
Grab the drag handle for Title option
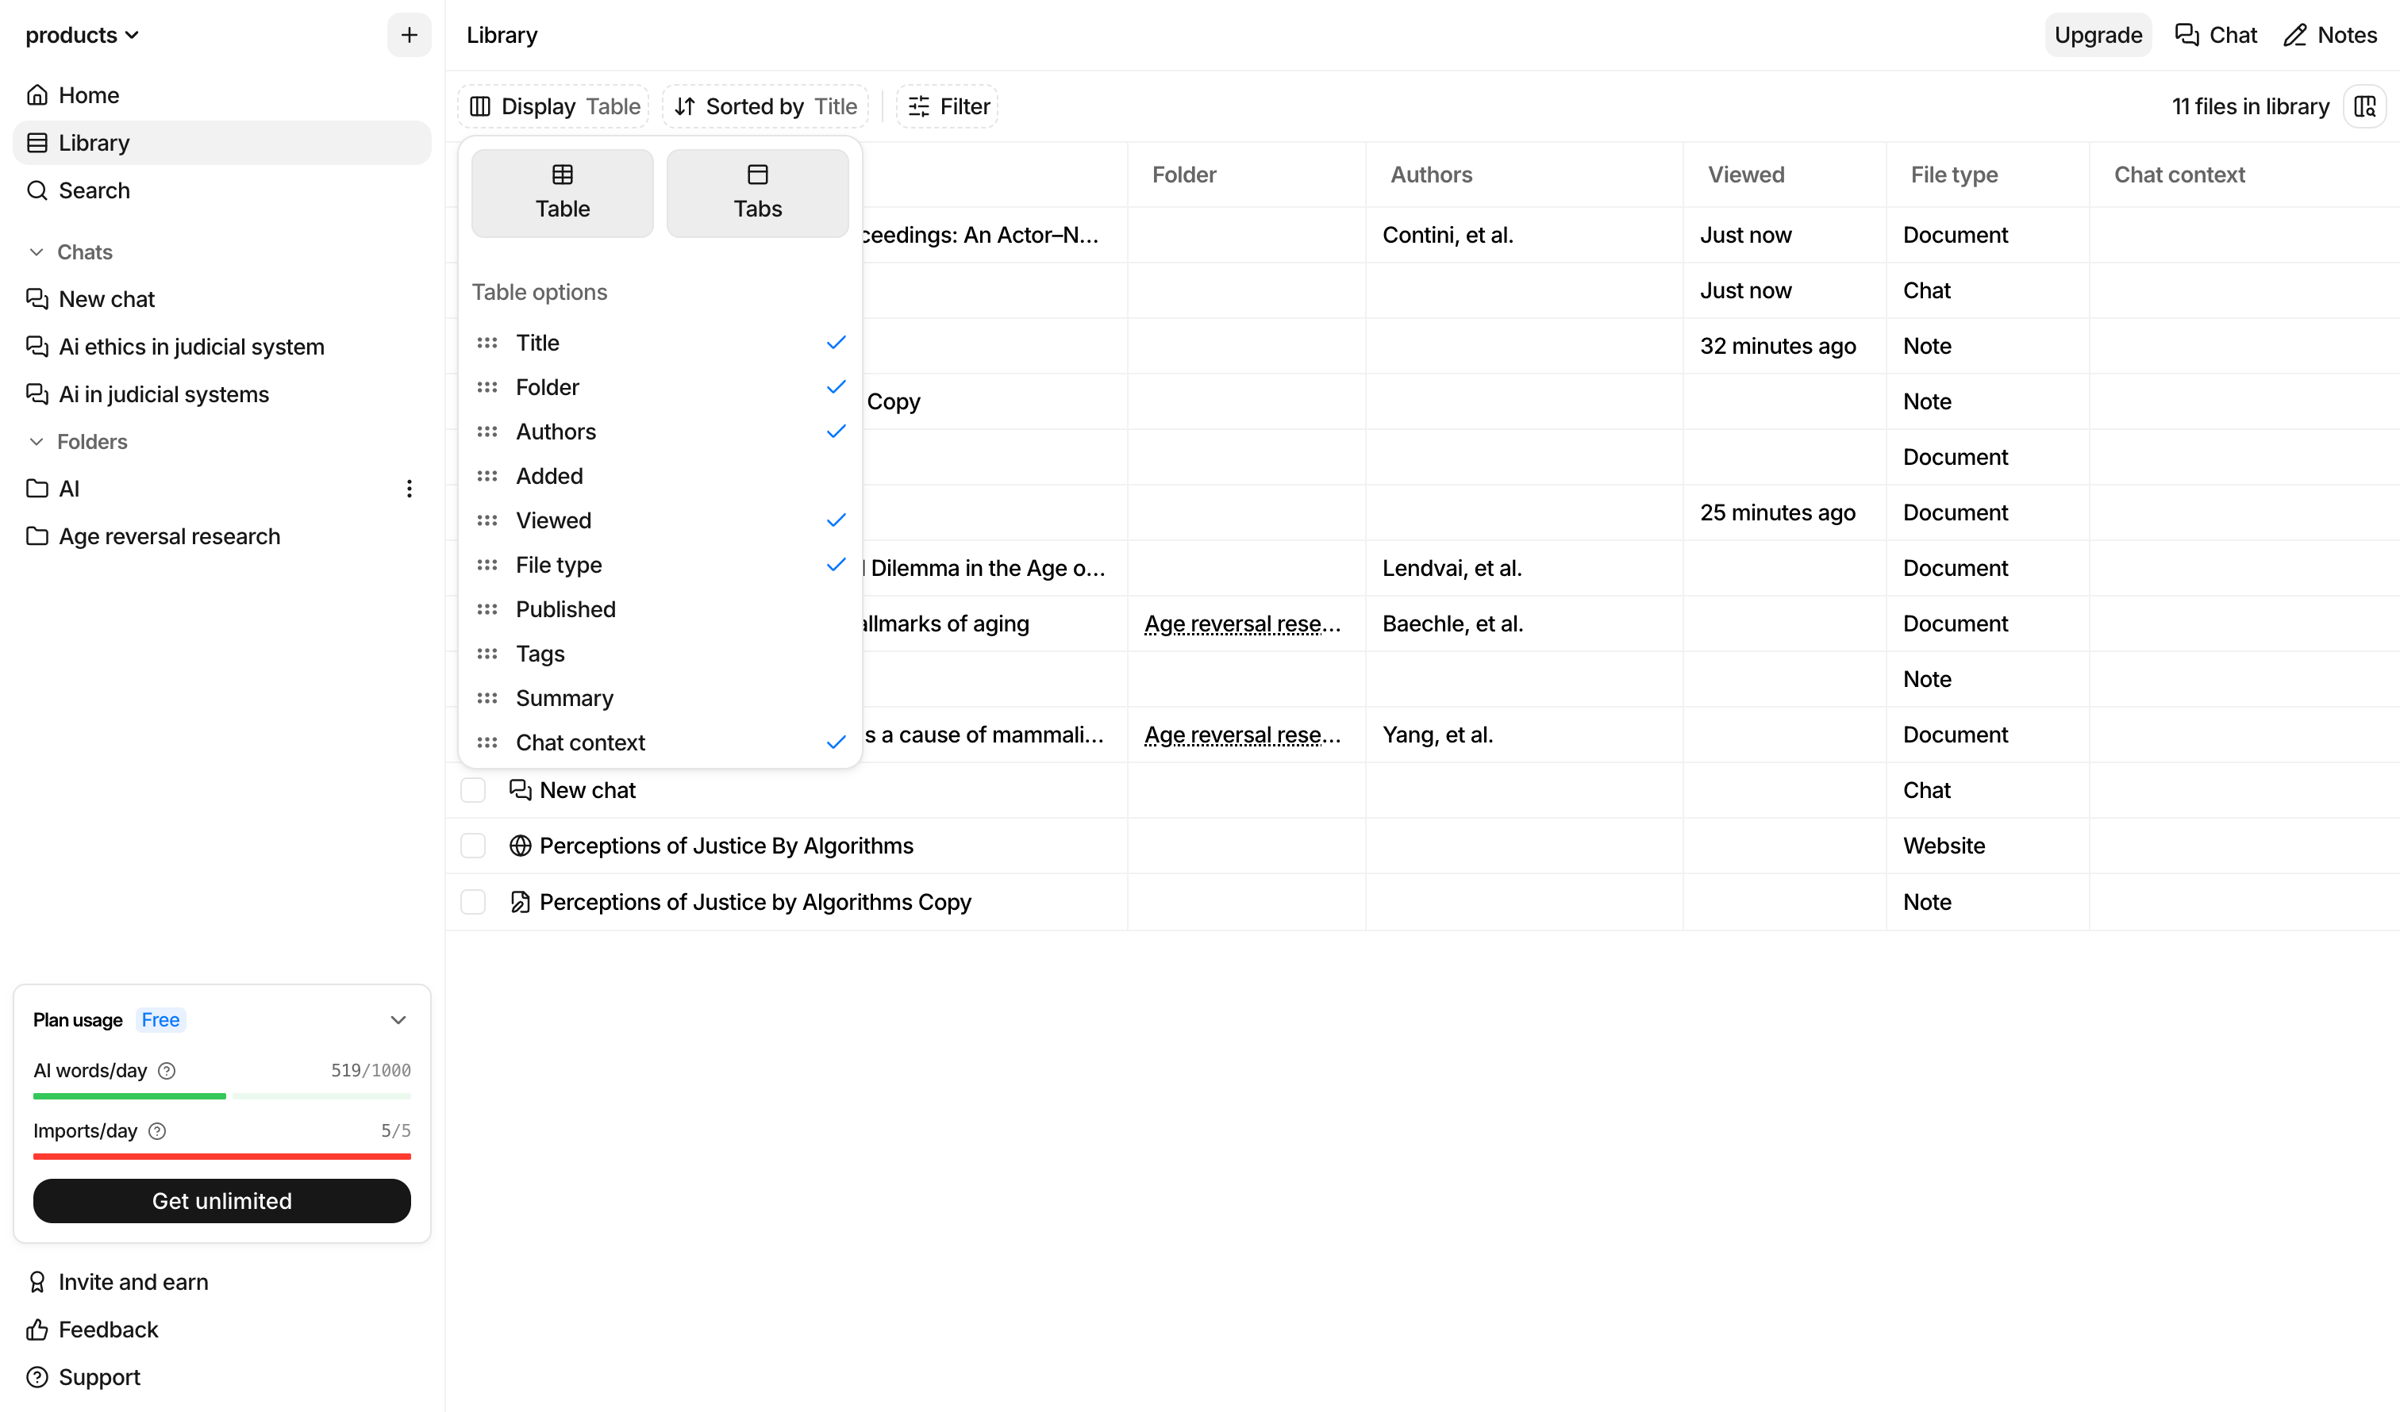[x=487, y=343]
